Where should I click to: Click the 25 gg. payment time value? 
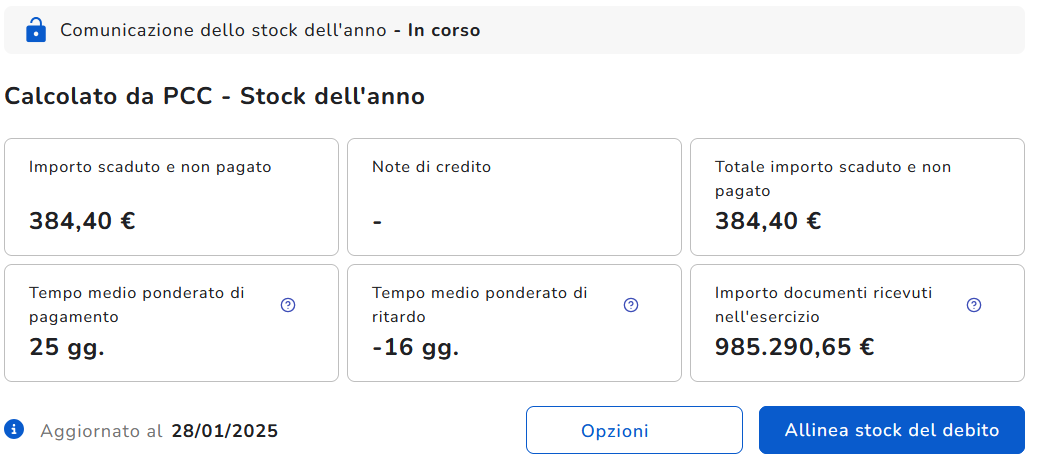(x=67, y=347)
